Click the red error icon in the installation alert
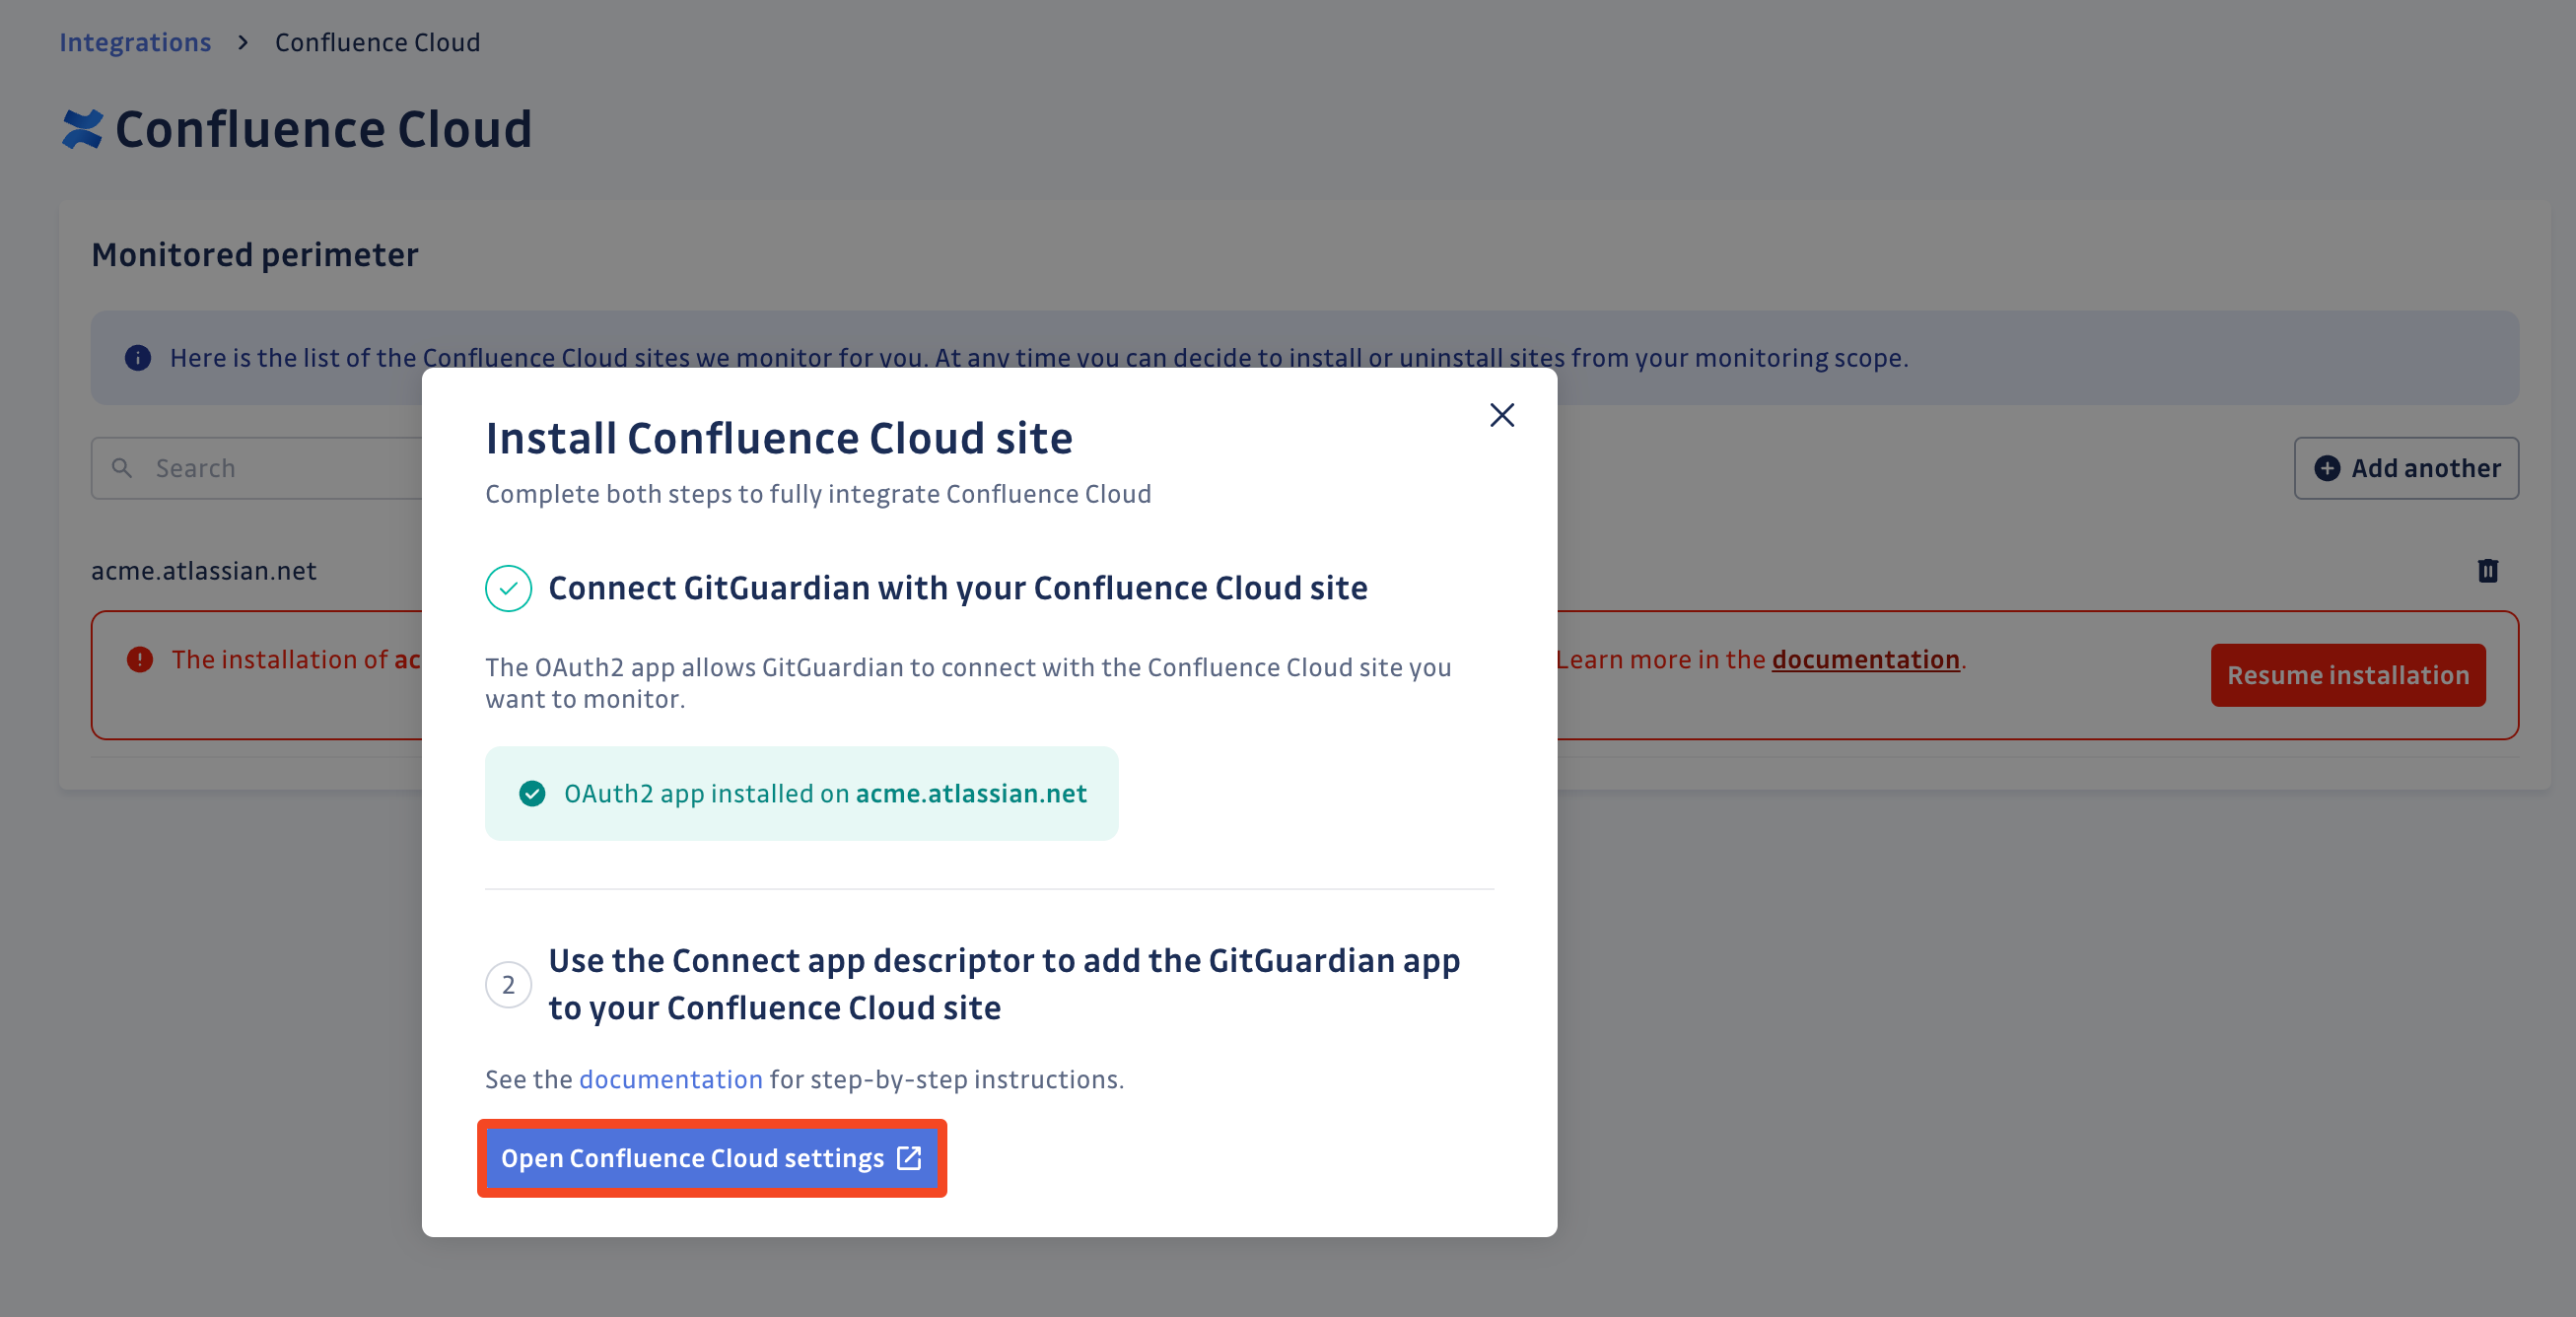The width and height of the screenshot is (2576, 1317). [140, 659]
